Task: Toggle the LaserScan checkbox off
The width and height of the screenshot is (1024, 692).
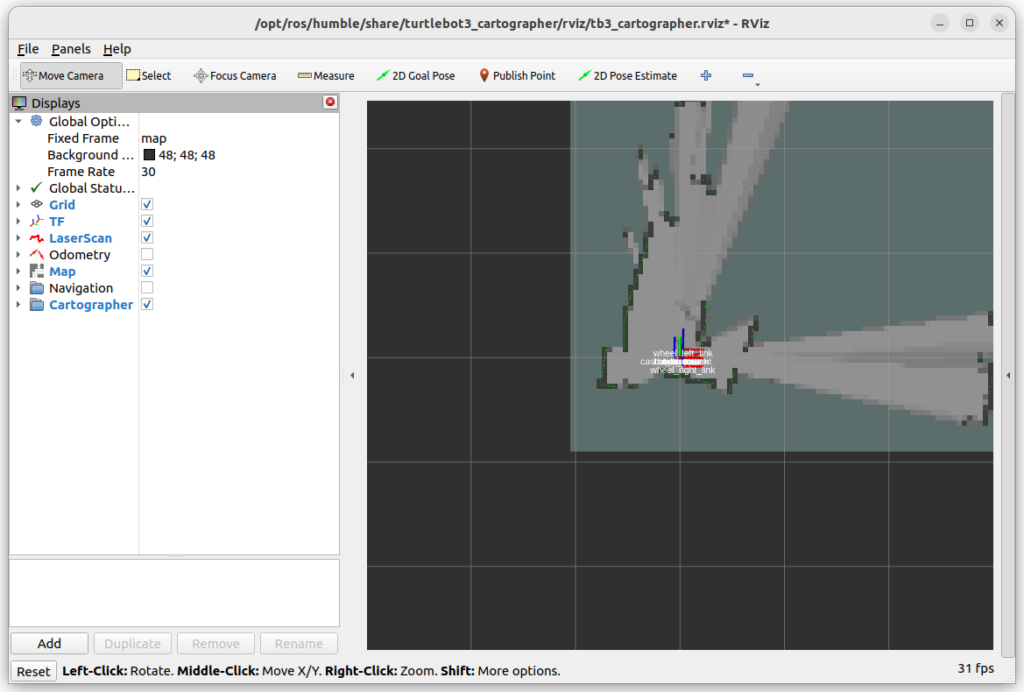Action: pyautogui.click(x=147, y=238)
